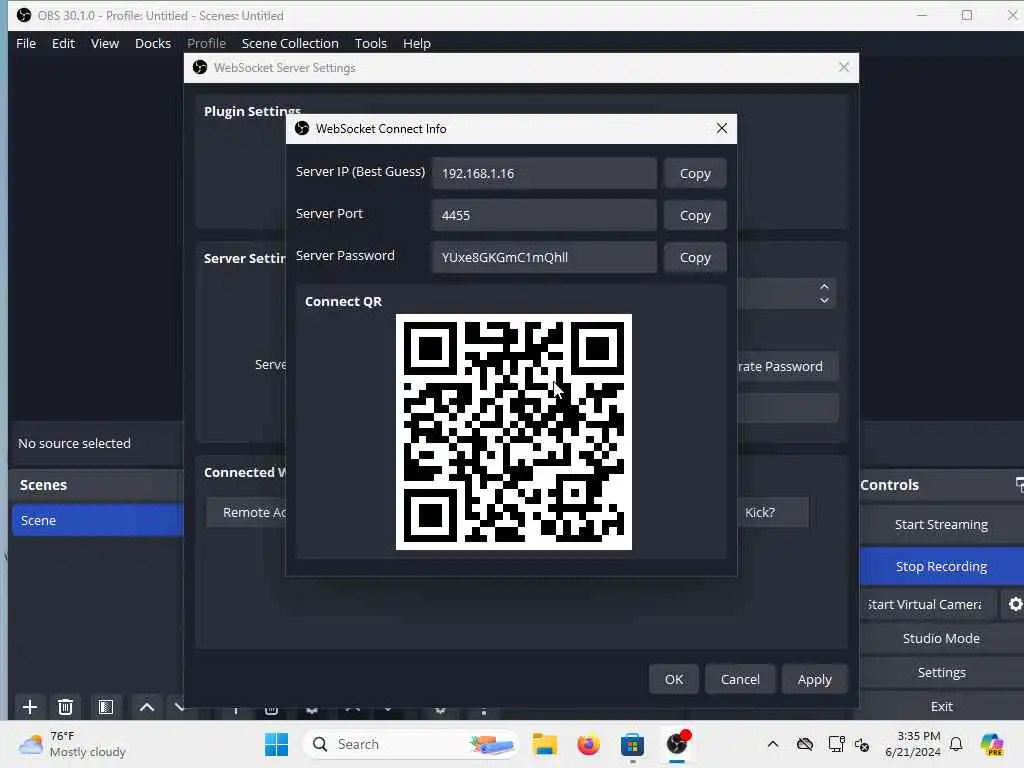This screenshot has height=768, width=1024.
Task: Open Settings from Controls dock
Action: [x=941, y=672]
